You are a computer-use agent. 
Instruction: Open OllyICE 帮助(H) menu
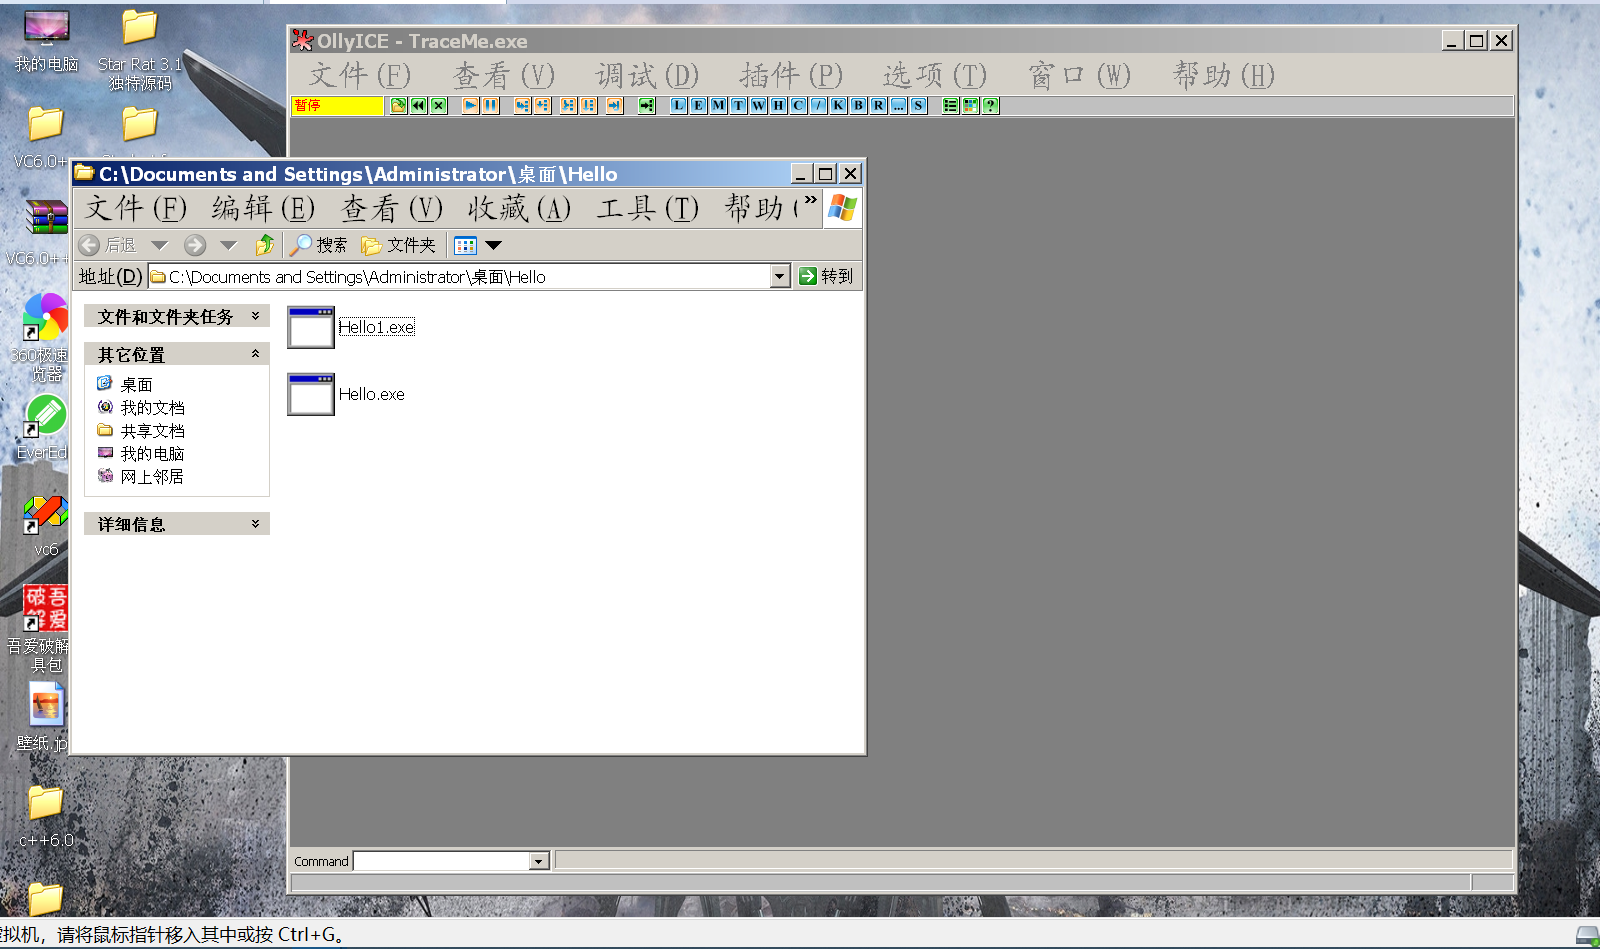click(x=1223, y=75)
